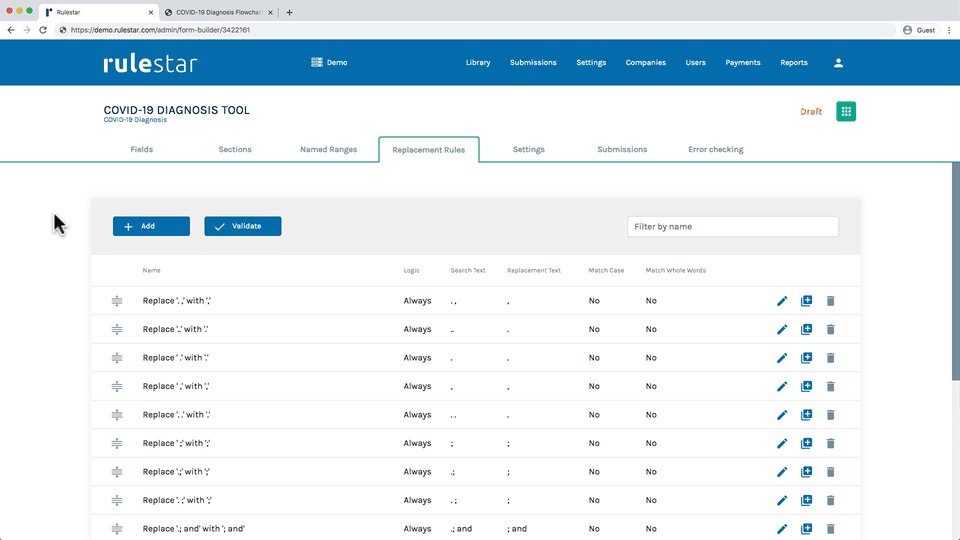Open the COVID-19 Diagnosis link under title

(x=135, y=120)
